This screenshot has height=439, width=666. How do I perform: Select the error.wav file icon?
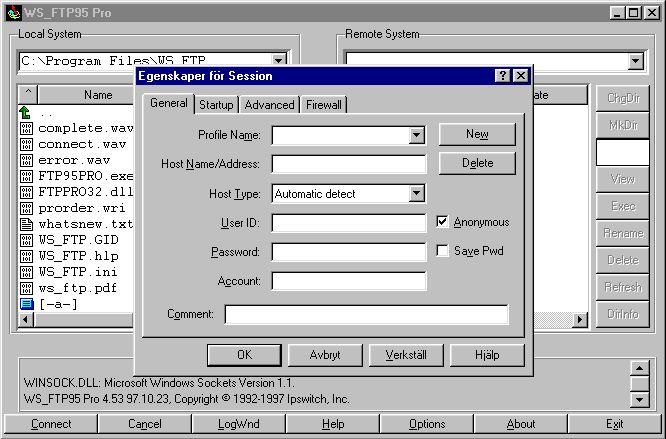(26, 160)
